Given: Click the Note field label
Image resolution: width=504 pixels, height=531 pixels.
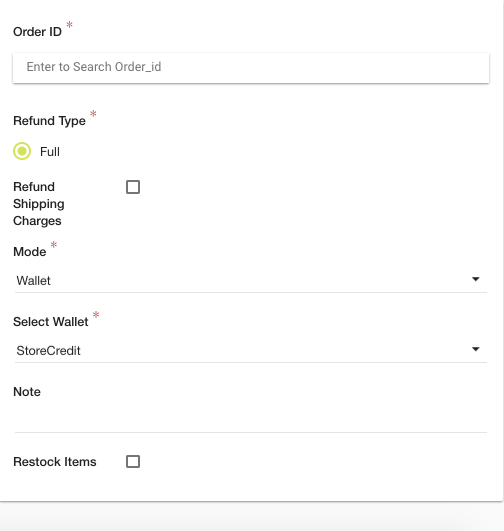Looking at the screenshot, I should pos(27,392).
